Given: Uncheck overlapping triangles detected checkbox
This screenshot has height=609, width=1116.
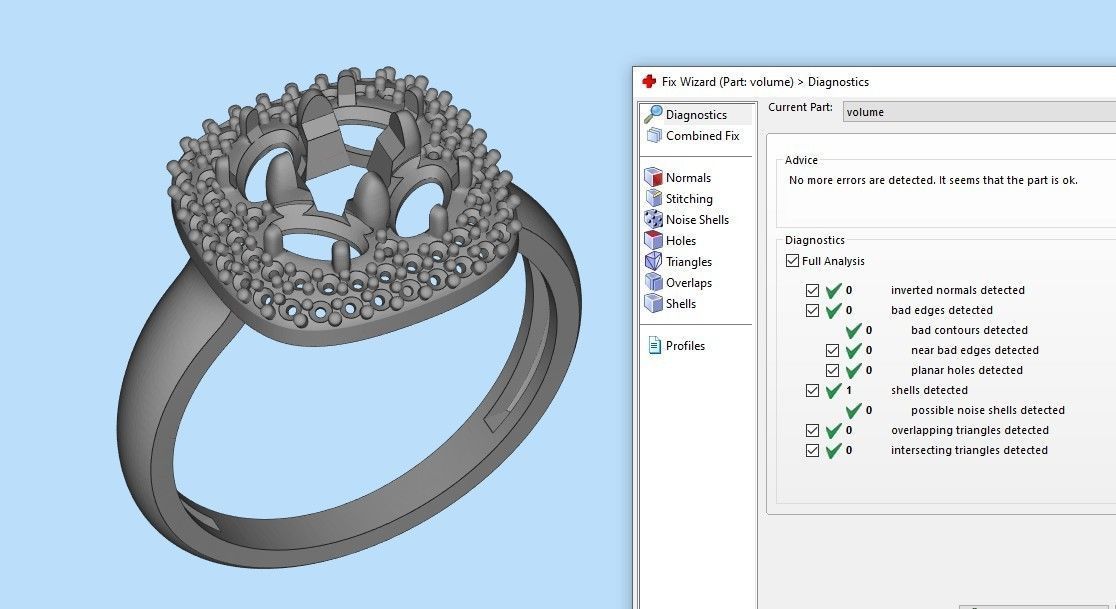Looking at the screenshot, I should (812, 430).
